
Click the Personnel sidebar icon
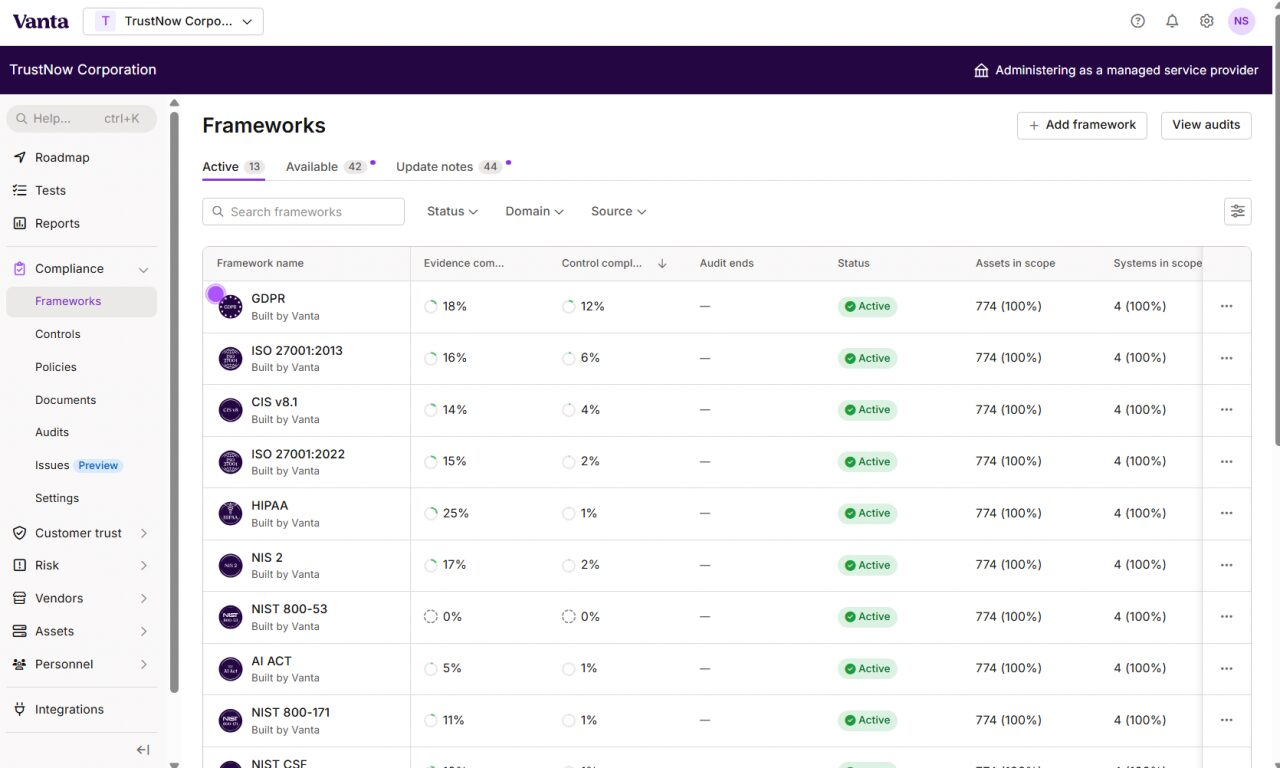click(x=19, y=664)
